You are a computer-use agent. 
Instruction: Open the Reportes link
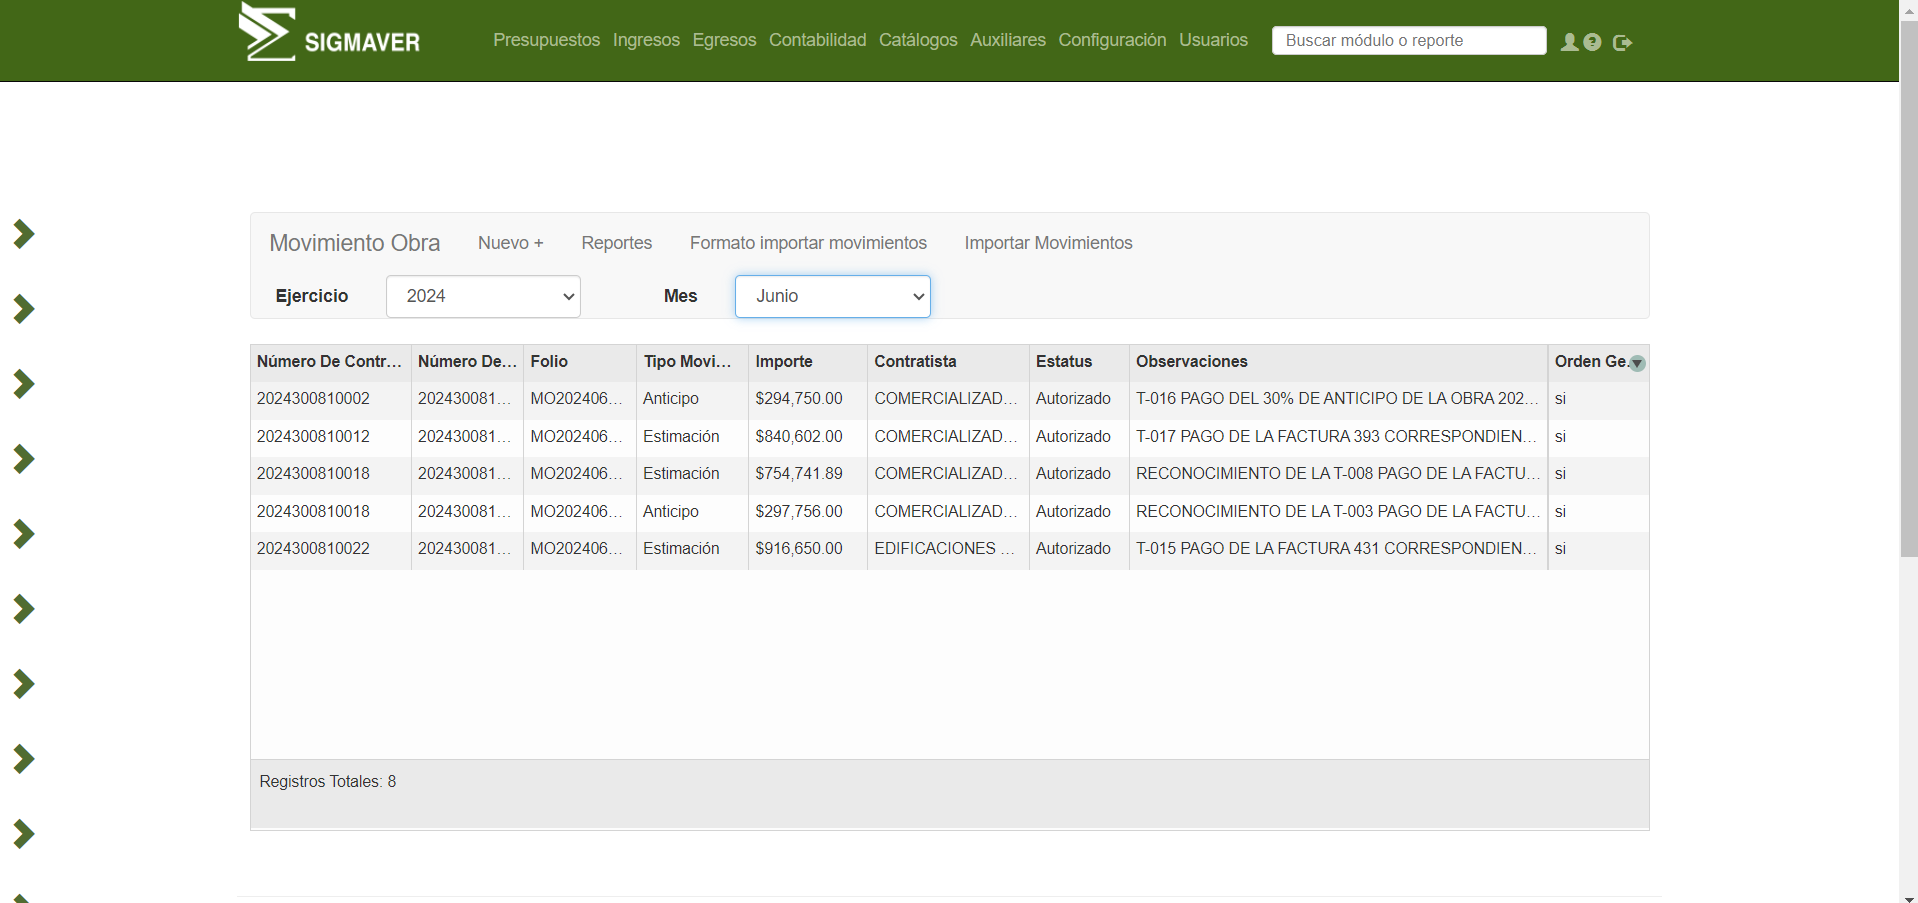click(617, 243)
